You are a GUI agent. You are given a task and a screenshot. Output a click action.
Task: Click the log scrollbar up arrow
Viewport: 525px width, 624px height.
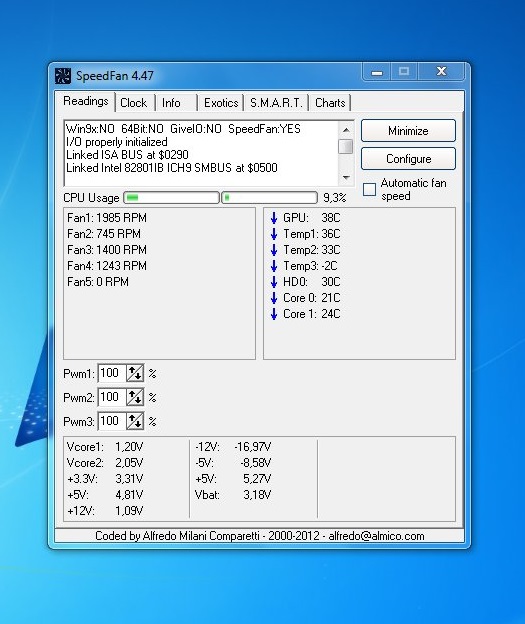coord(346,130)
